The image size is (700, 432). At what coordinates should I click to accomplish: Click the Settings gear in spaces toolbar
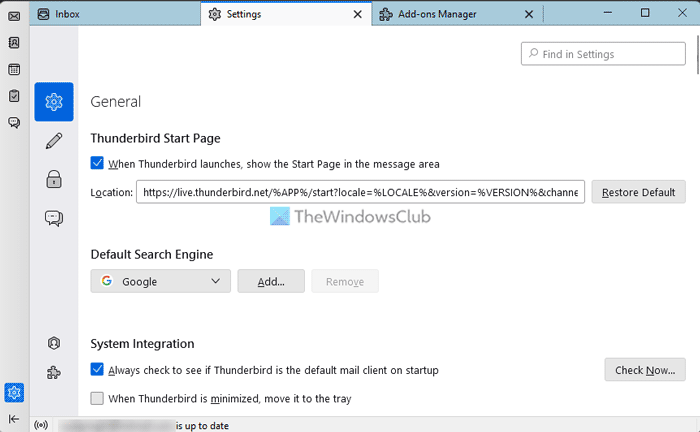(x=14, y=393)
